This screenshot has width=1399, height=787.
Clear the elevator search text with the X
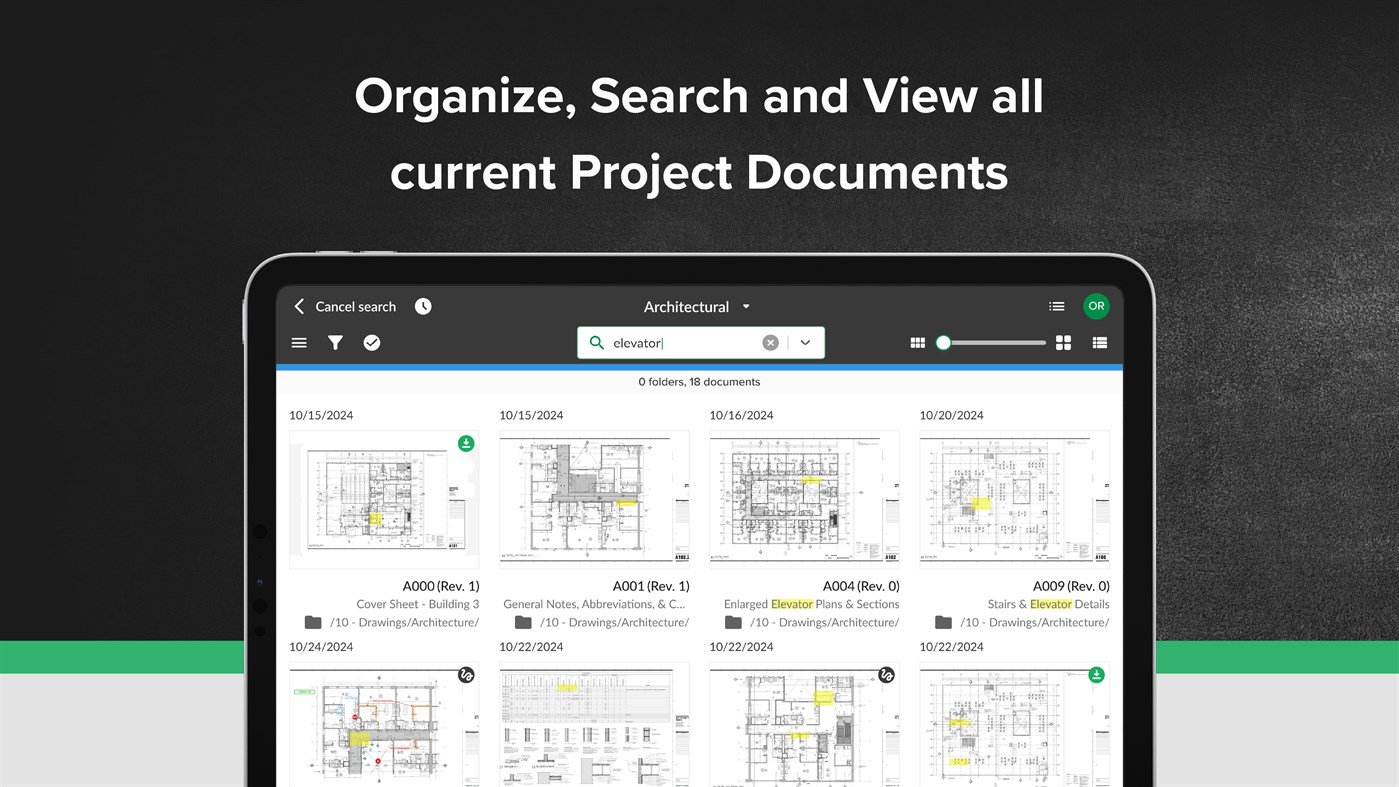[770, 342]
